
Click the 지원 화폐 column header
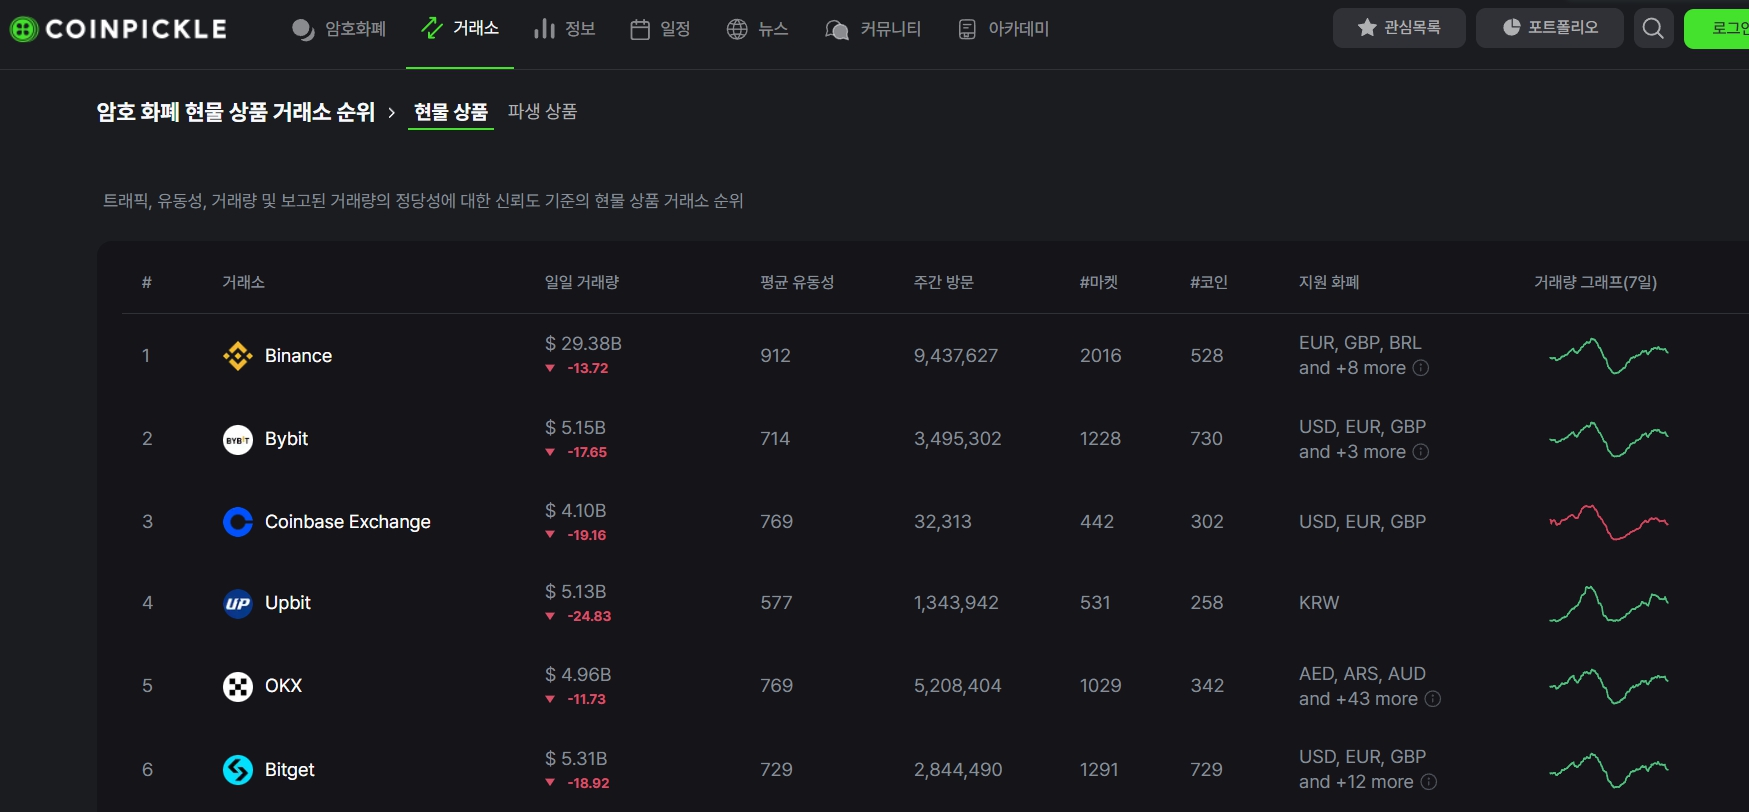(1329, 282)
